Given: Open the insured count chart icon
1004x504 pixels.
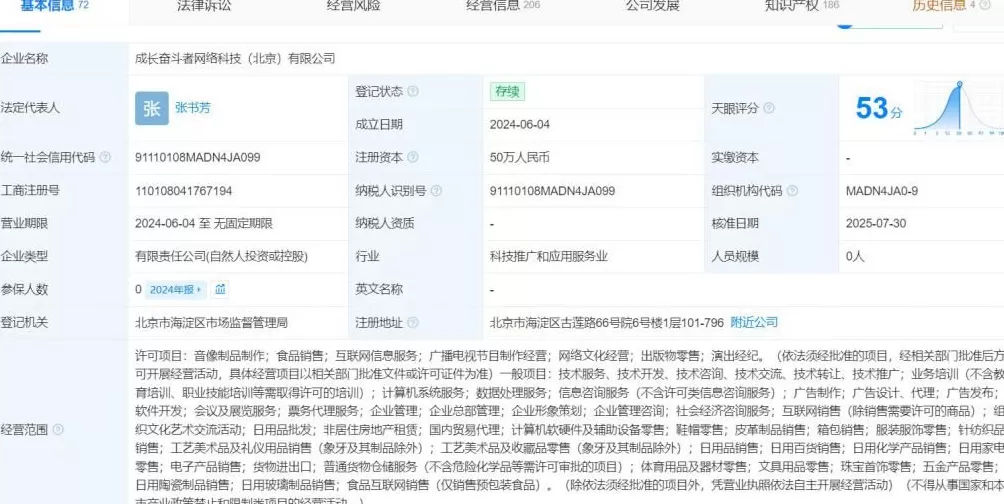Looking at the screenshot, I should point(220,289).
